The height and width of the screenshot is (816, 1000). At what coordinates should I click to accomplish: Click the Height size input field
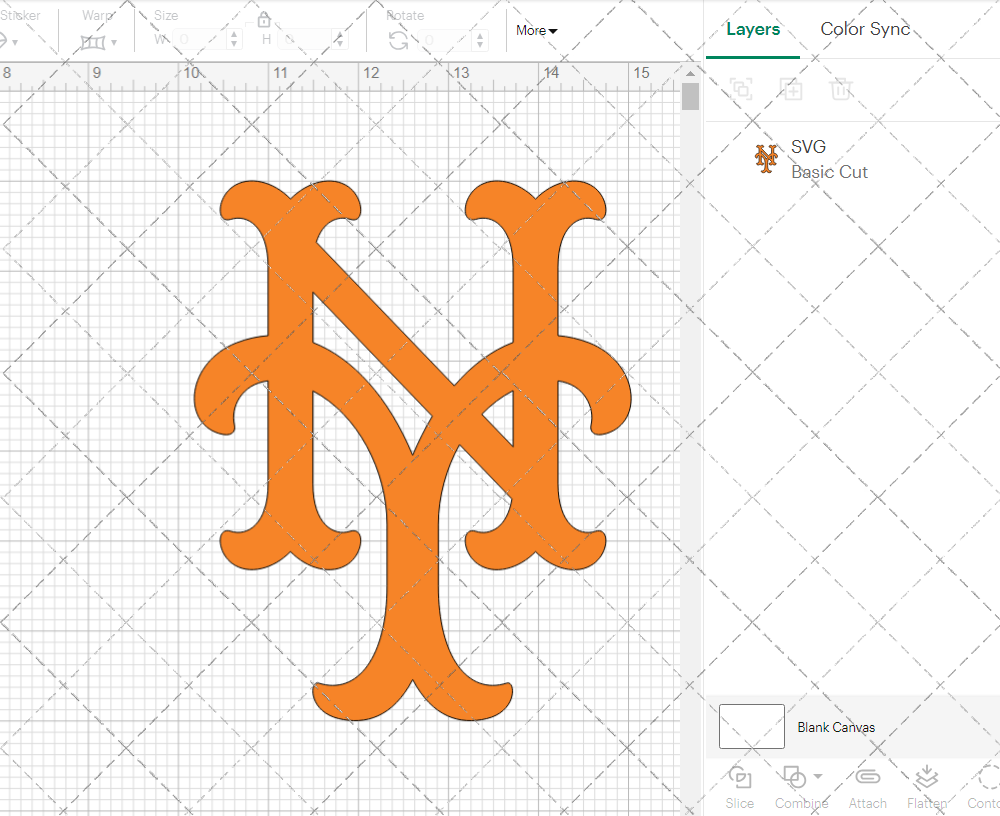click(305, 40)
